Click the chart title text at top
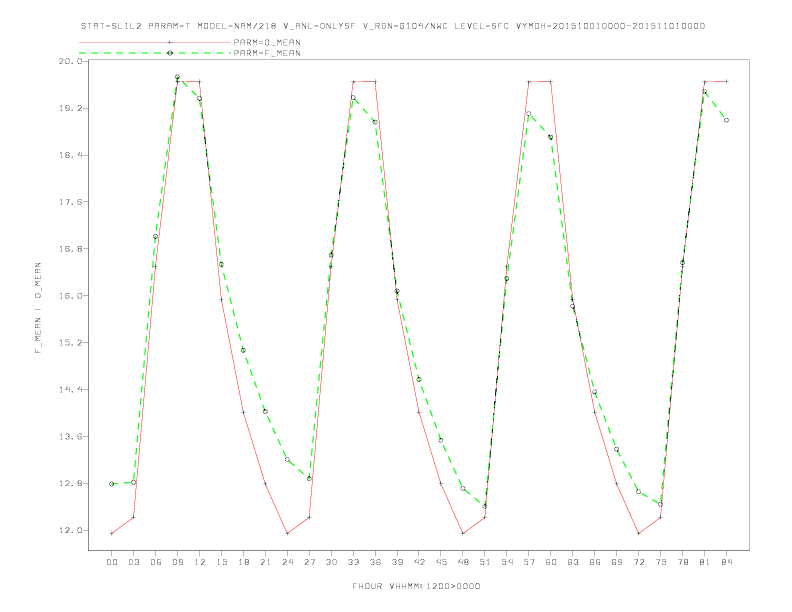This screenshot has width=792, height=612. tap(393, 26)
